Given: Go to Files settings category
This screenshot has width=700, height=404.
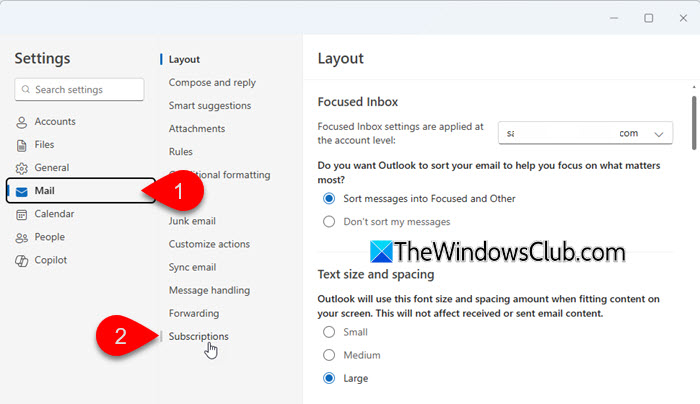Looking at the screenshot, I should 44,145.
